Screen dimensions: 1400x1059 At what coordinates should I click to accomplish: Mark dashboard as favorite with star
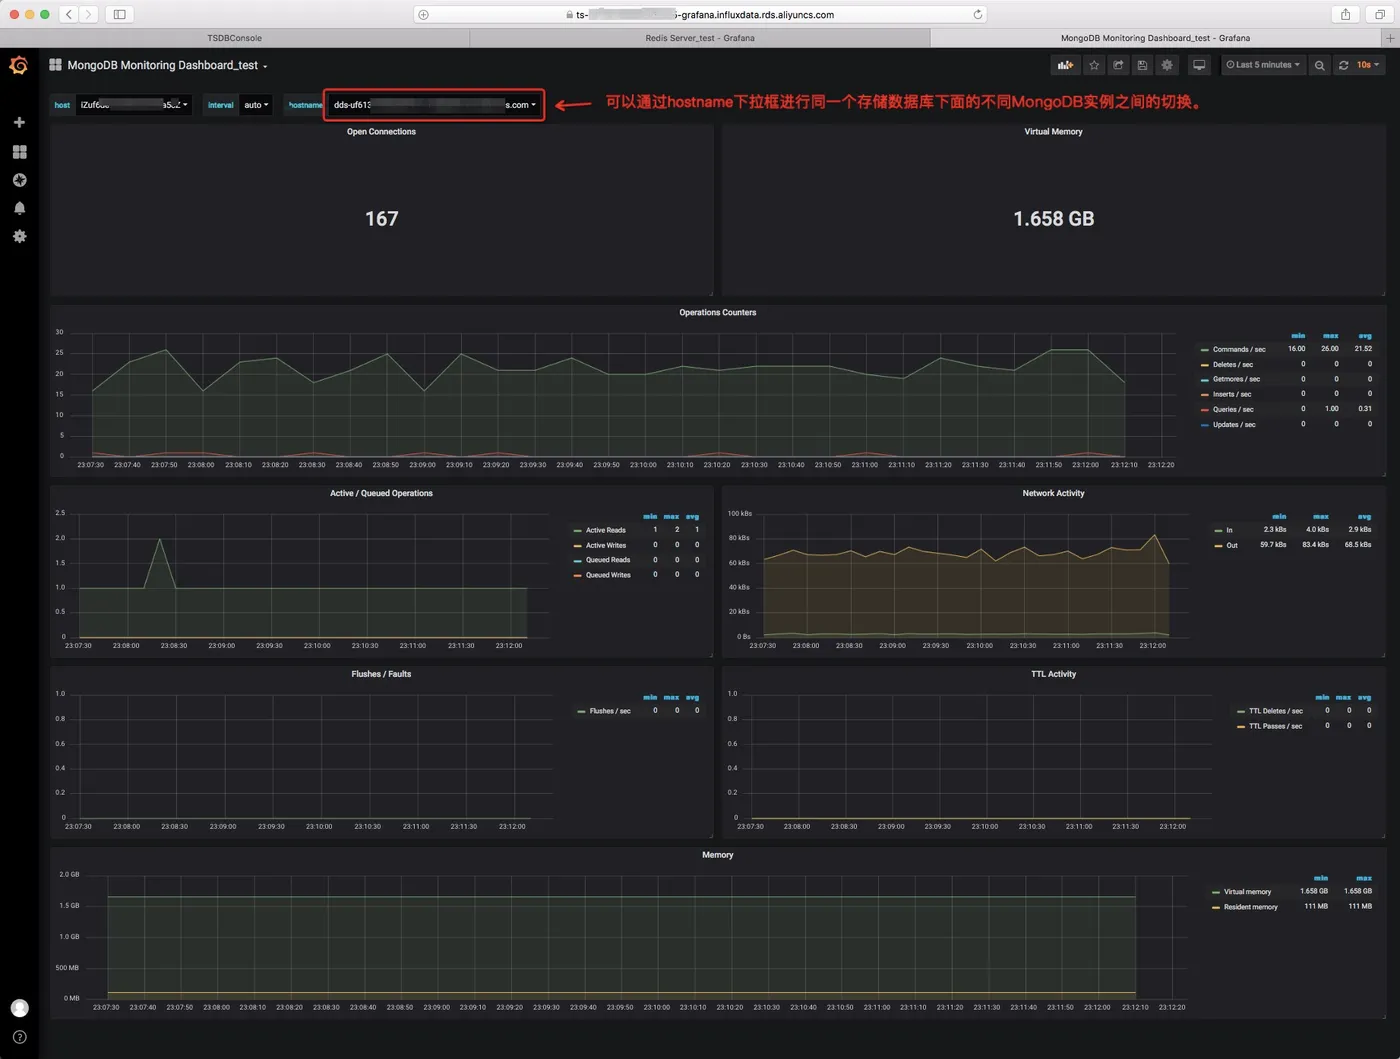[1094, 65]
